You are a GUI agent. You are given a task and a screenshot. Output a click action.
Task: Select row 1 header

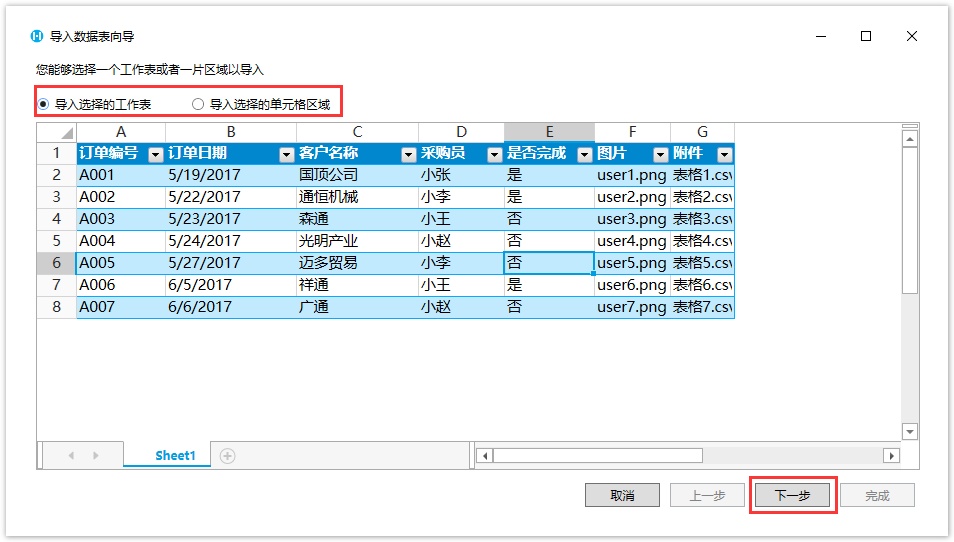point(57,153)
